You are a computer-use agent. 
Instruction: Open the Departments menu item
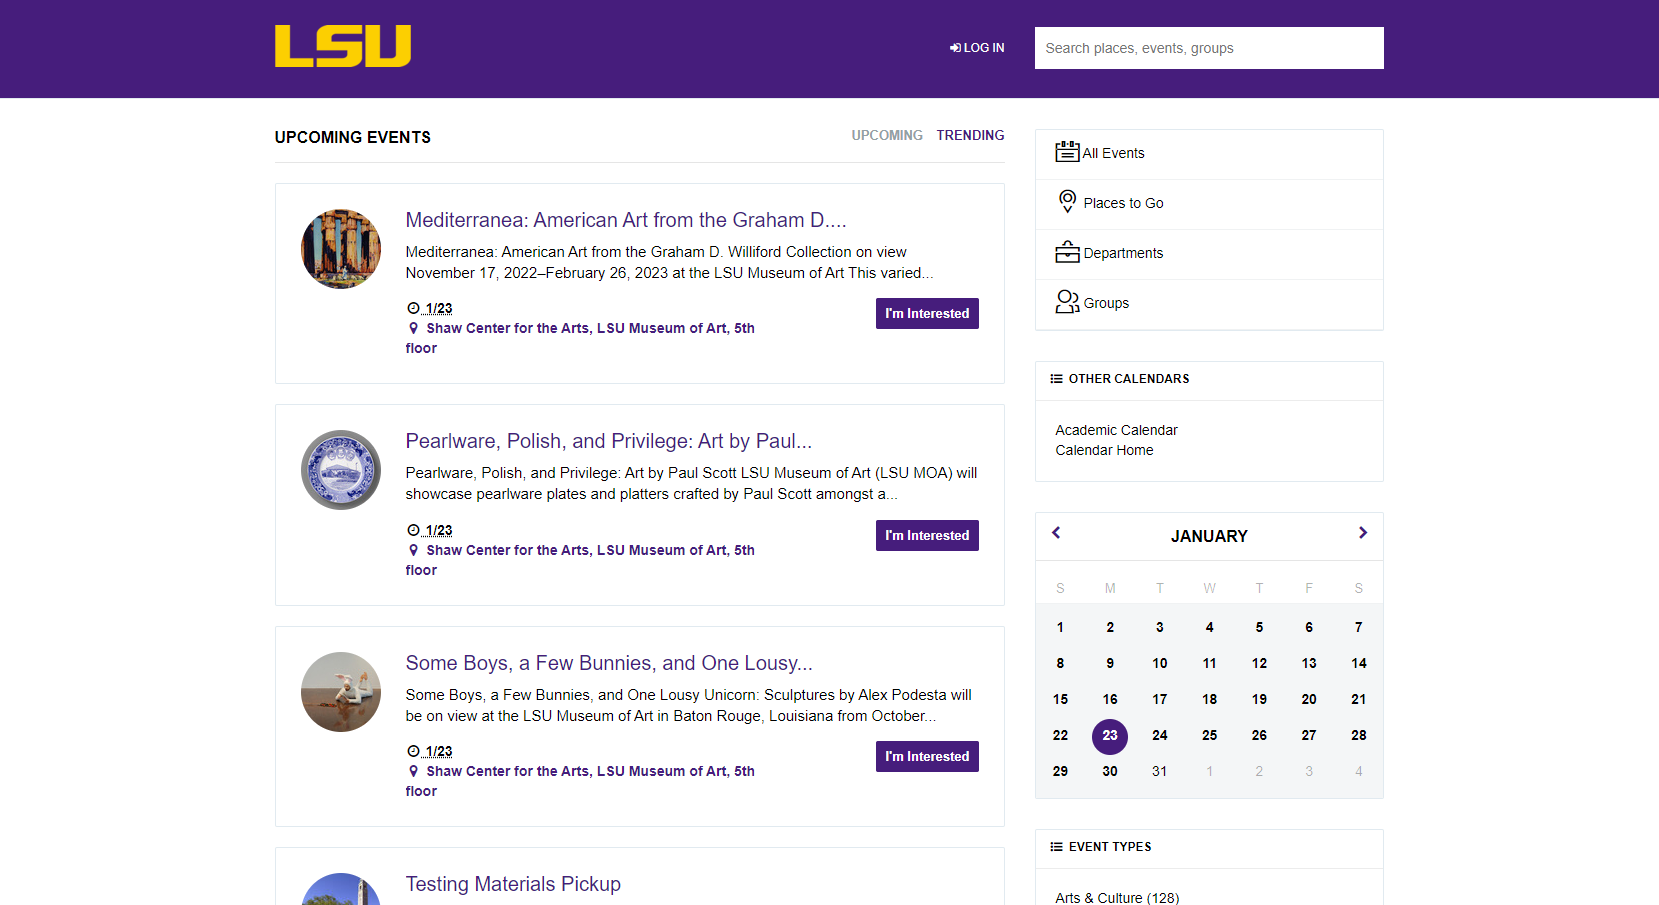click(x=1209, y=254)
